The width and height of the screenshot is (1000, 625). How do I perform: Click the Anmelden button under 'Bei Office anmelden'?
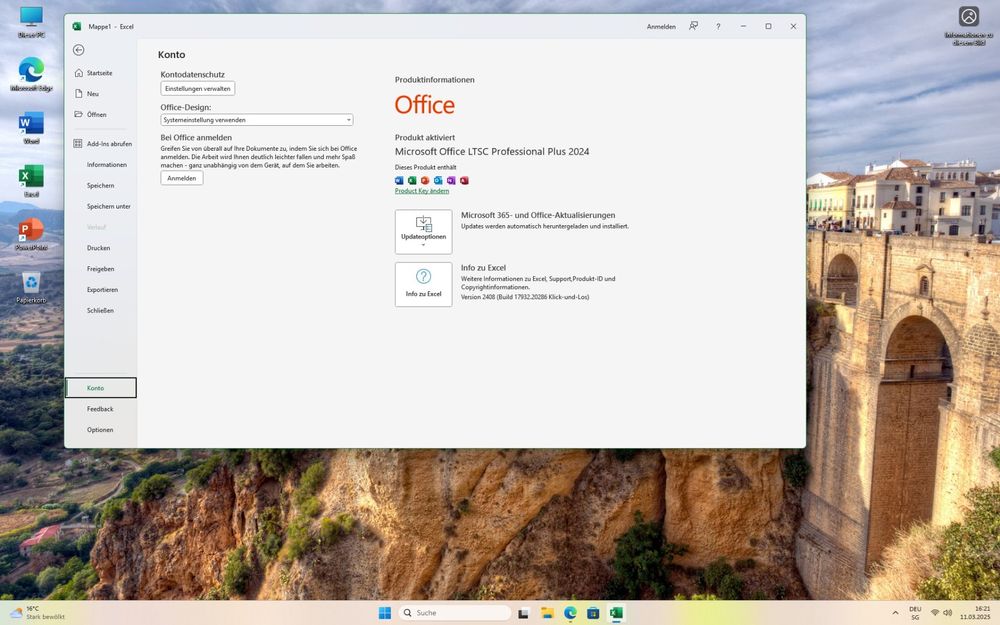point(181,177)
